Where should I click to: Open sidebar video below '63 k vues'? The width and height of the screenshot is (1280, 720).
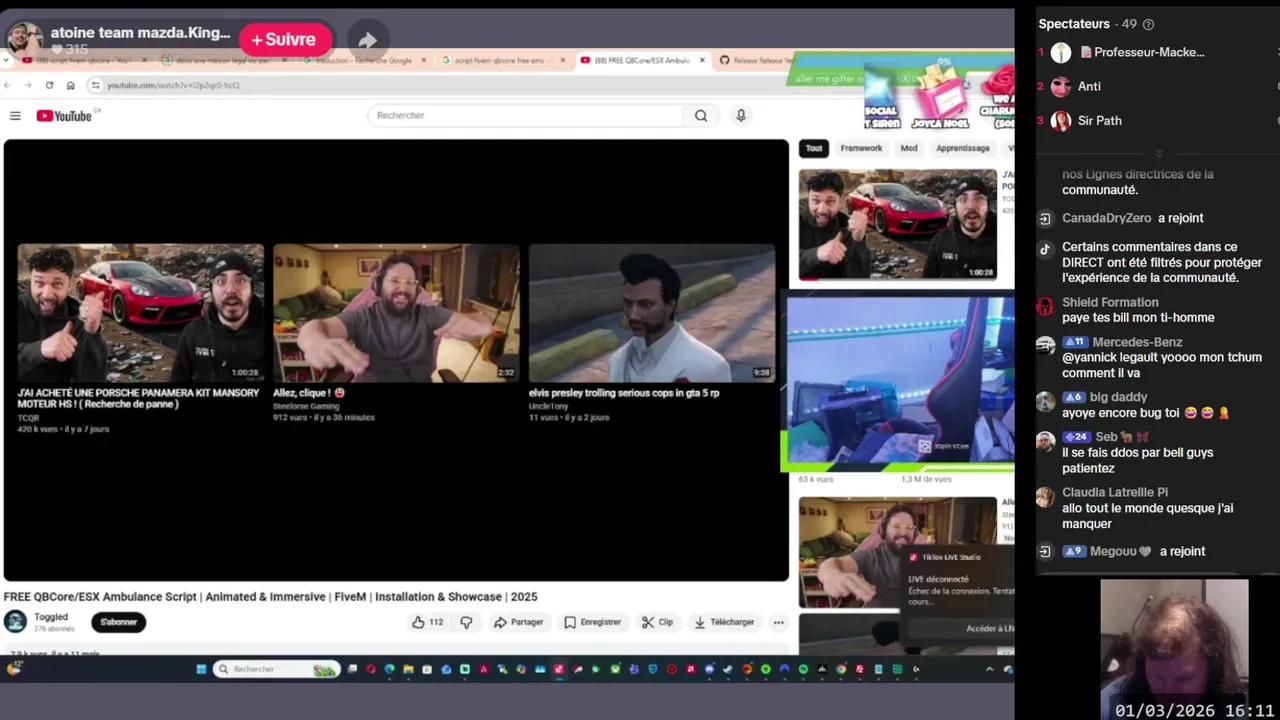click(898, 552)
